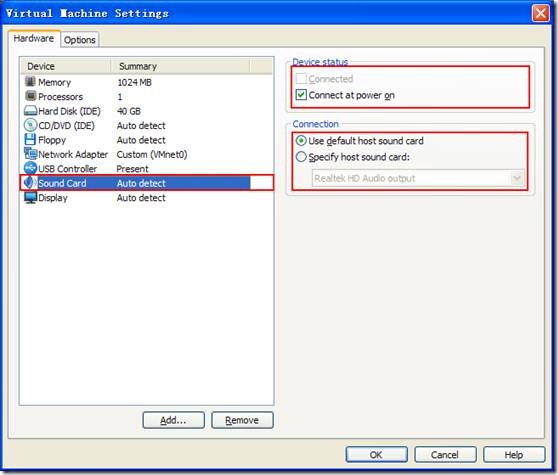558x475 pixels.
Task: Click the 1024 MB summary value
Action: pyautogui.click(x=135, y=82)
